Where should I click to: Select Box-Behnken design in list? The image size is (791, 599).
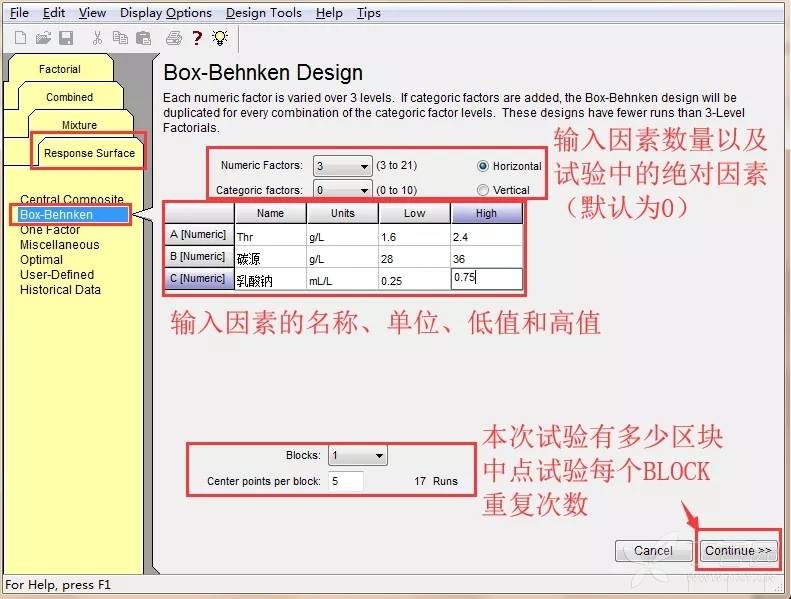[x=73, y=214]
